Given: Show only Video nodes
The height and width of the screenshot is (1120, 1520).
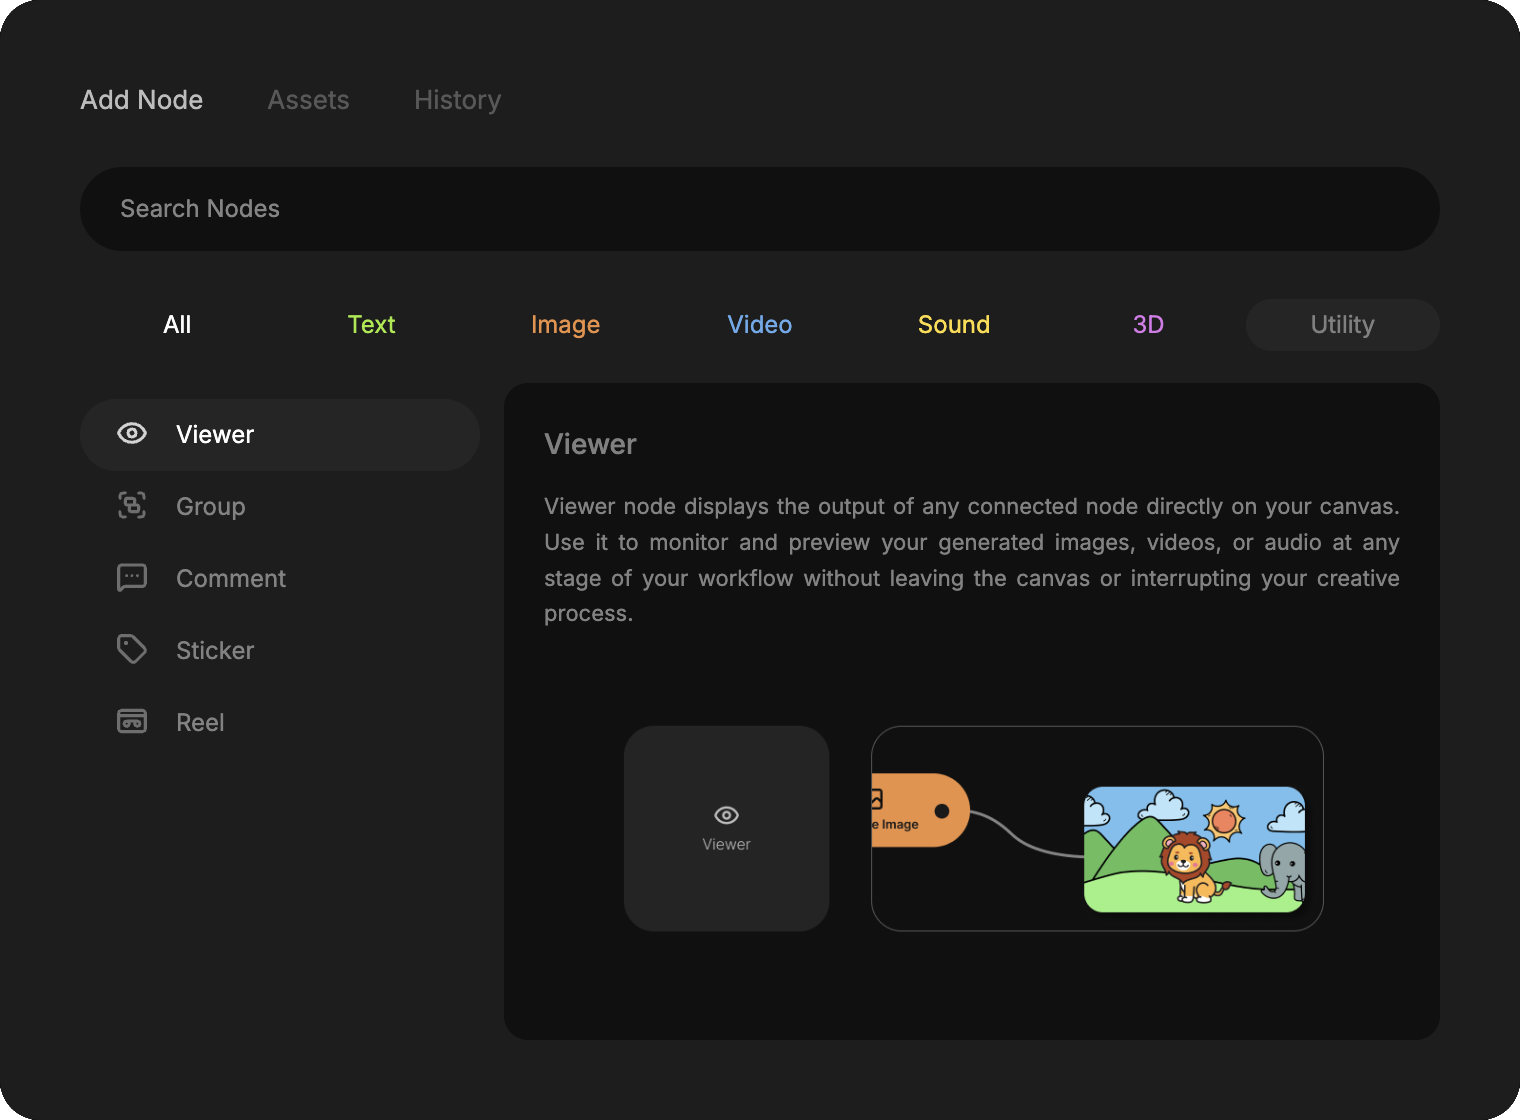Looking at the screenshot, I should pos(759,325).
